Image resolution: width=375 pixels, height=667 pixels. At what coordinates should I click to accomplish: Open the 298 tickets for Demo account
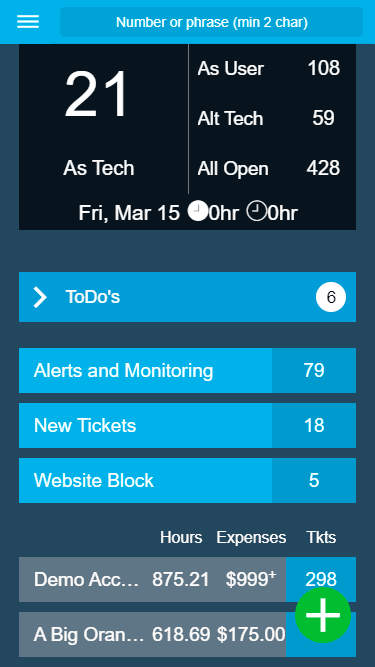(321, 579)
